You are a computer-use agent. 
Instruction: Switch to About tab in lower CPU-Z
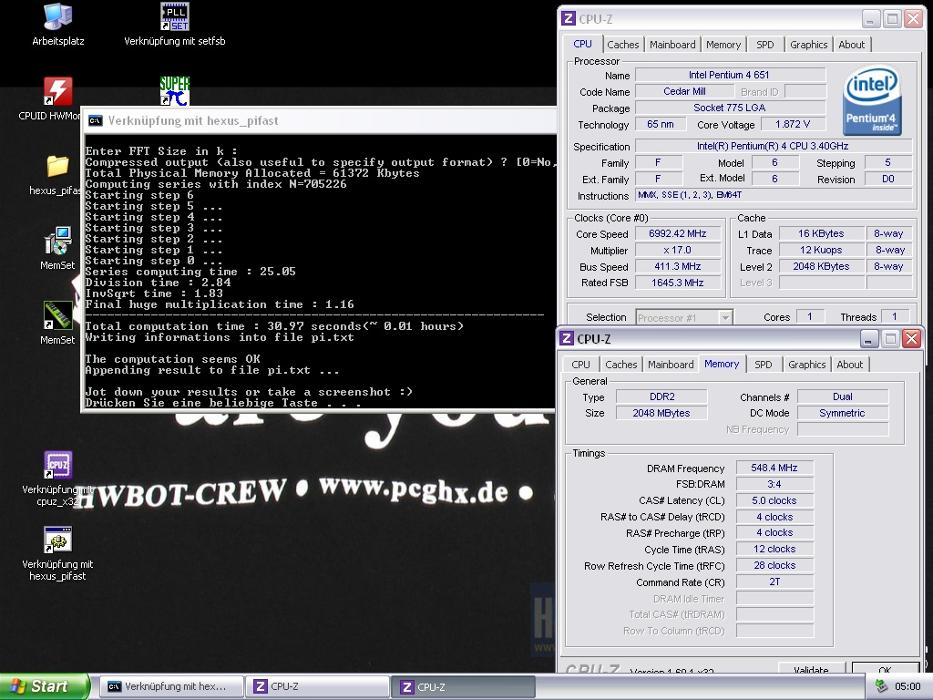[850, 364]
